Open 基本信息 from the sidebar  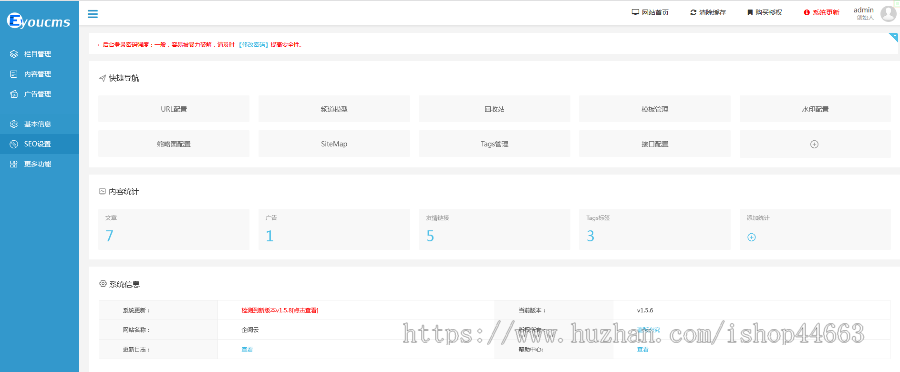(39, 124)
